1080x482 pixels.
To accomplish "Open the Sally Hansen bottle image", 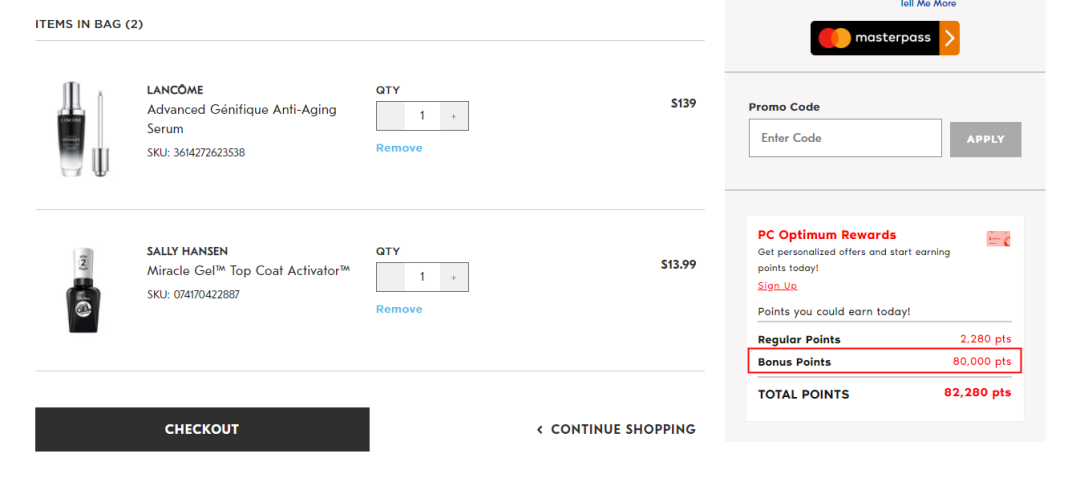I will pyautogui.click(x=81, y=289).
